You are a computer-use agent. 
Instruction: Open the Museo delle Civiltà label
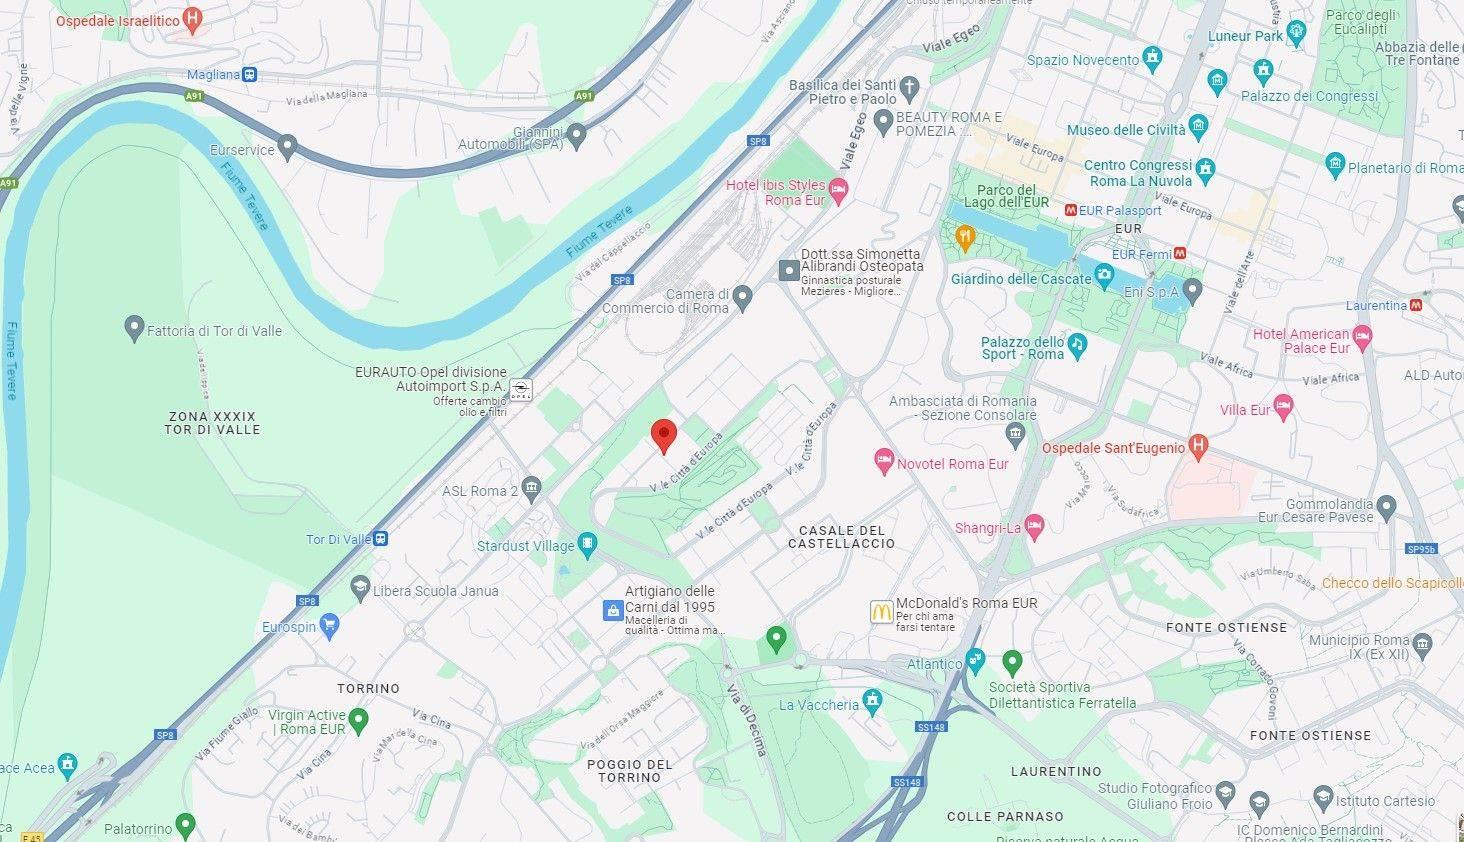pyautogui.click(x=1126, y=130)
